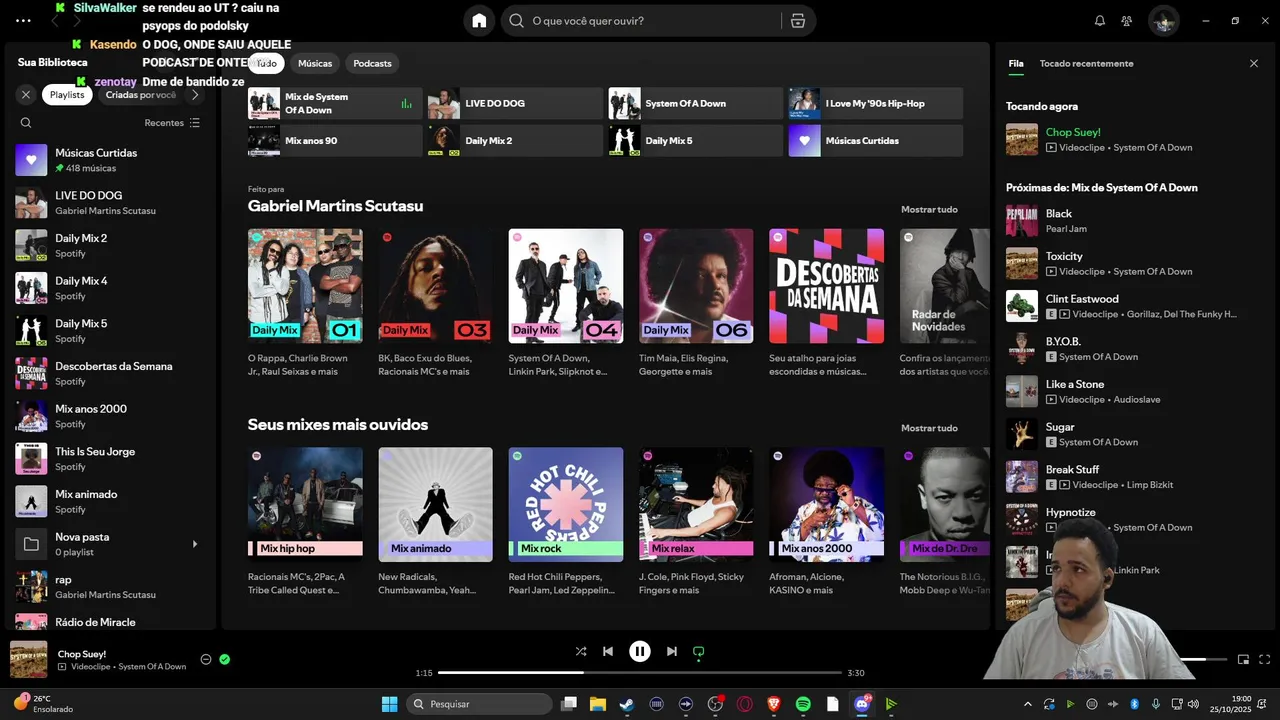
Task: Go to Spotify Home via house icon
Action: tap(479, 21)
